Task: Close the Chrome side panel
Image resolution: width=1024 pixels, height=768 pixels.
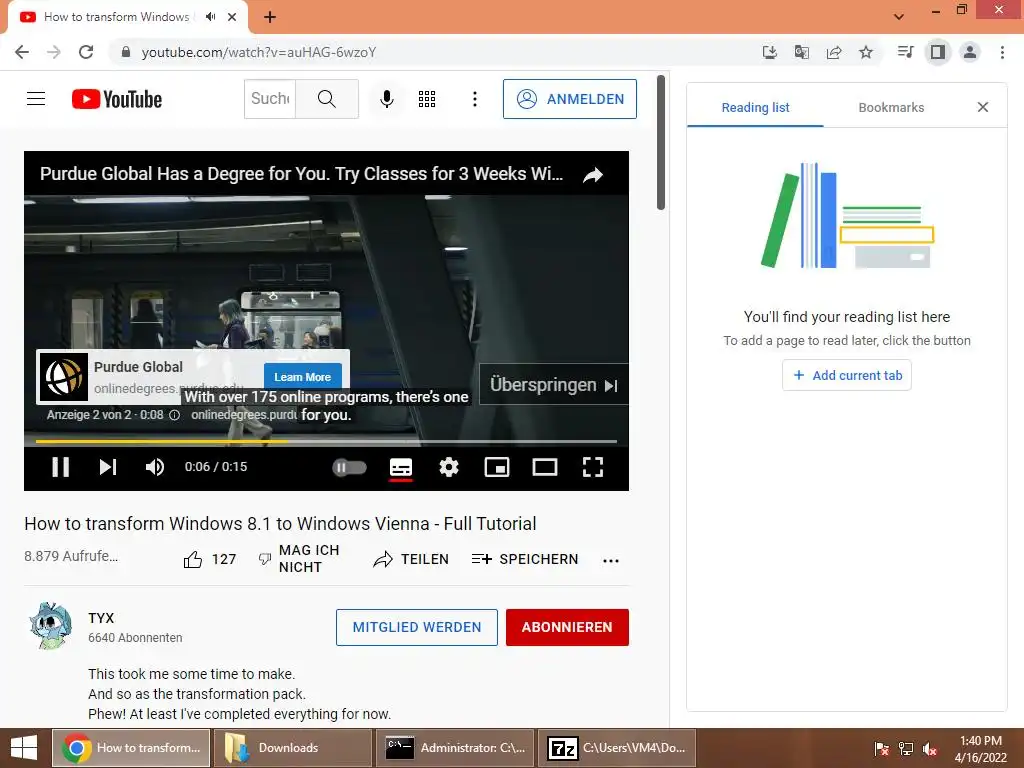Action: click(983, 106)
